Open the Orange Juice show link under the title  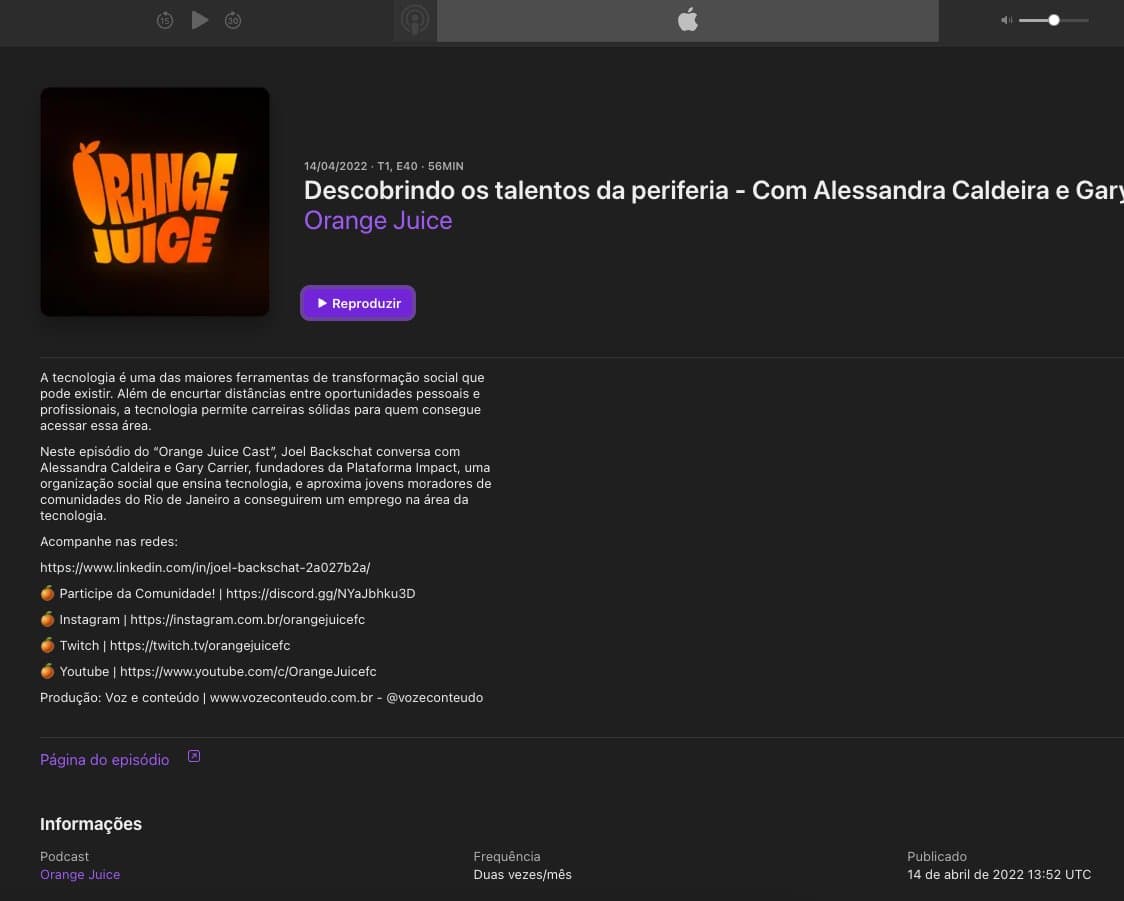pyautogui.click(x=378, y=220)
